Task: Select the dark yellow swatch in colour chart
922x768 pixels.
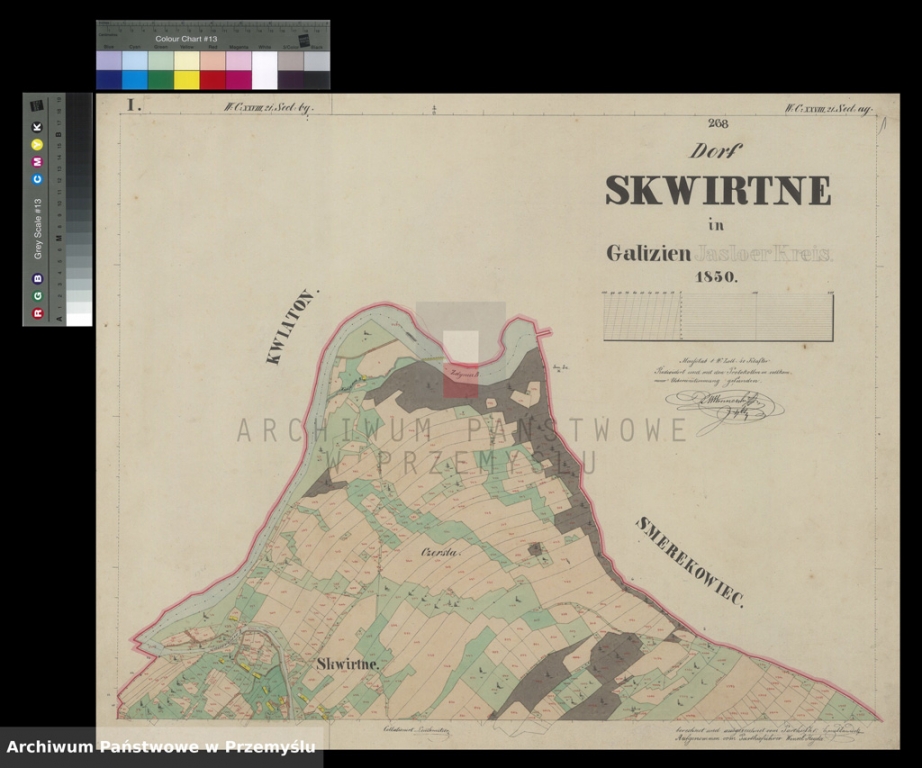Action: point(187,80)
